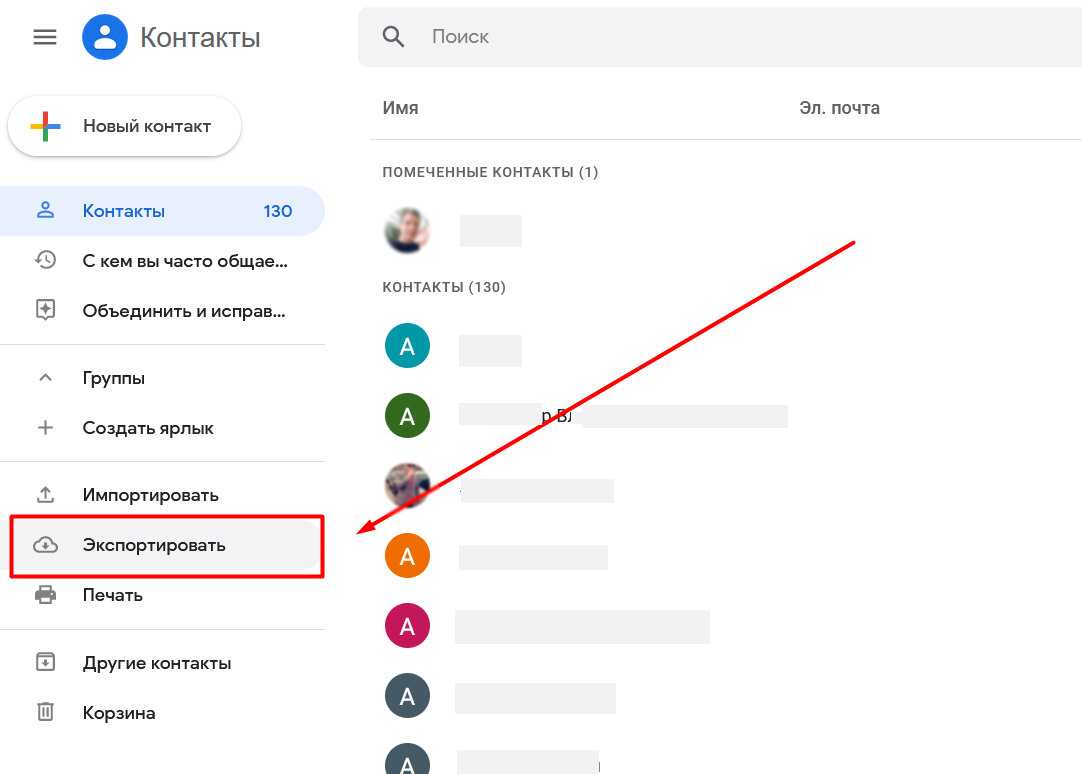Click the green A contact avatar
The height and width of the screenshot is (774, 1082).
[407, 416]
